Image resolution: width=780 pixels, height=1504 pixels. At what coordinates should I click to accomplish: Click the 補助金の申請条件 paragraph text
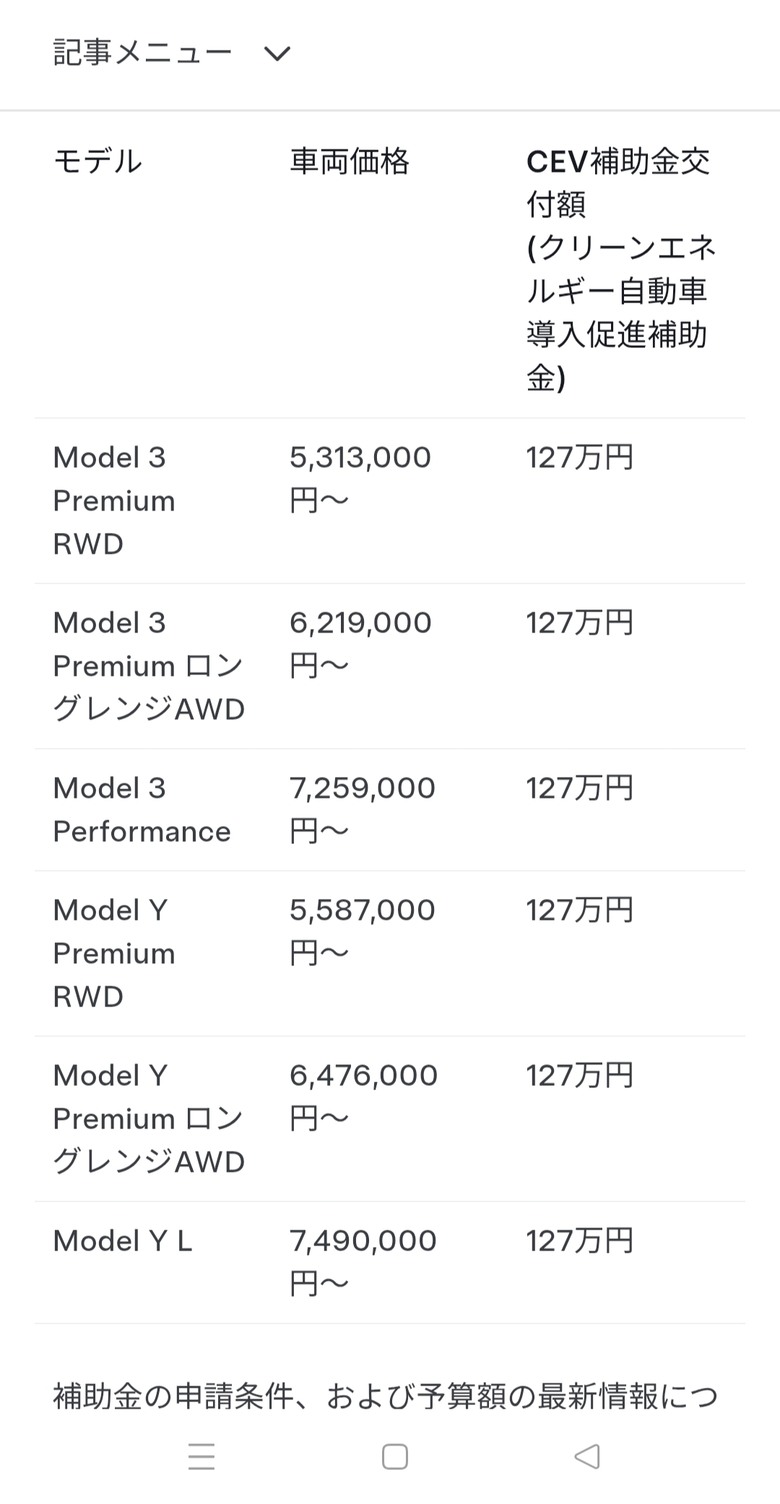[x=386, y=1396]
